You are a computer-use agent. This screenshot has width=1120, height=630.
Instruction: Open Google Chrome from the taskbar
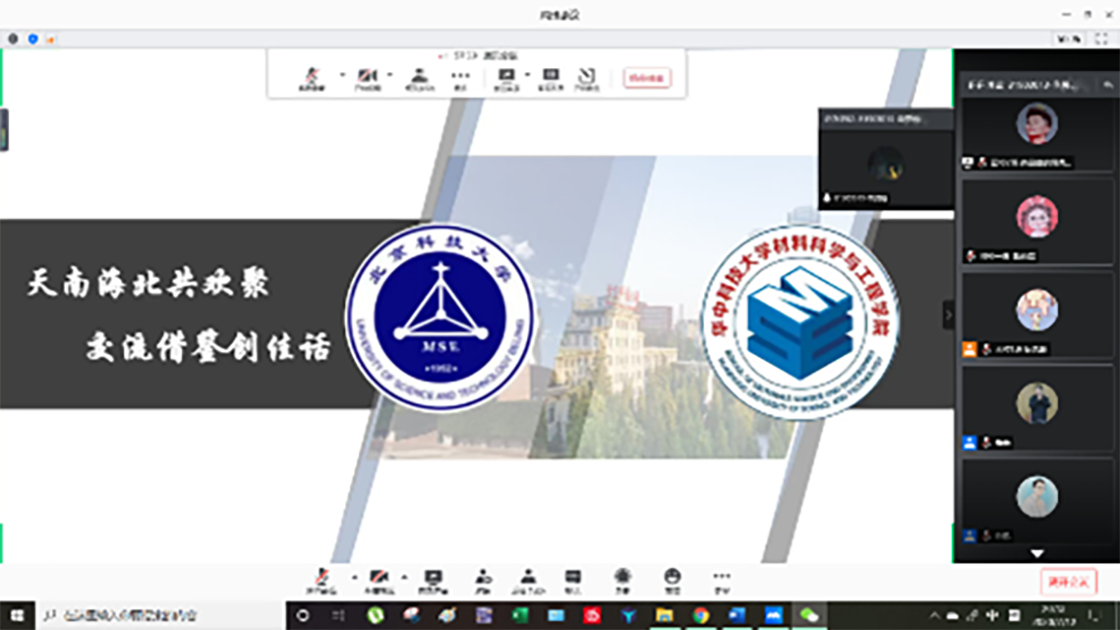click(x=701, y=615)
